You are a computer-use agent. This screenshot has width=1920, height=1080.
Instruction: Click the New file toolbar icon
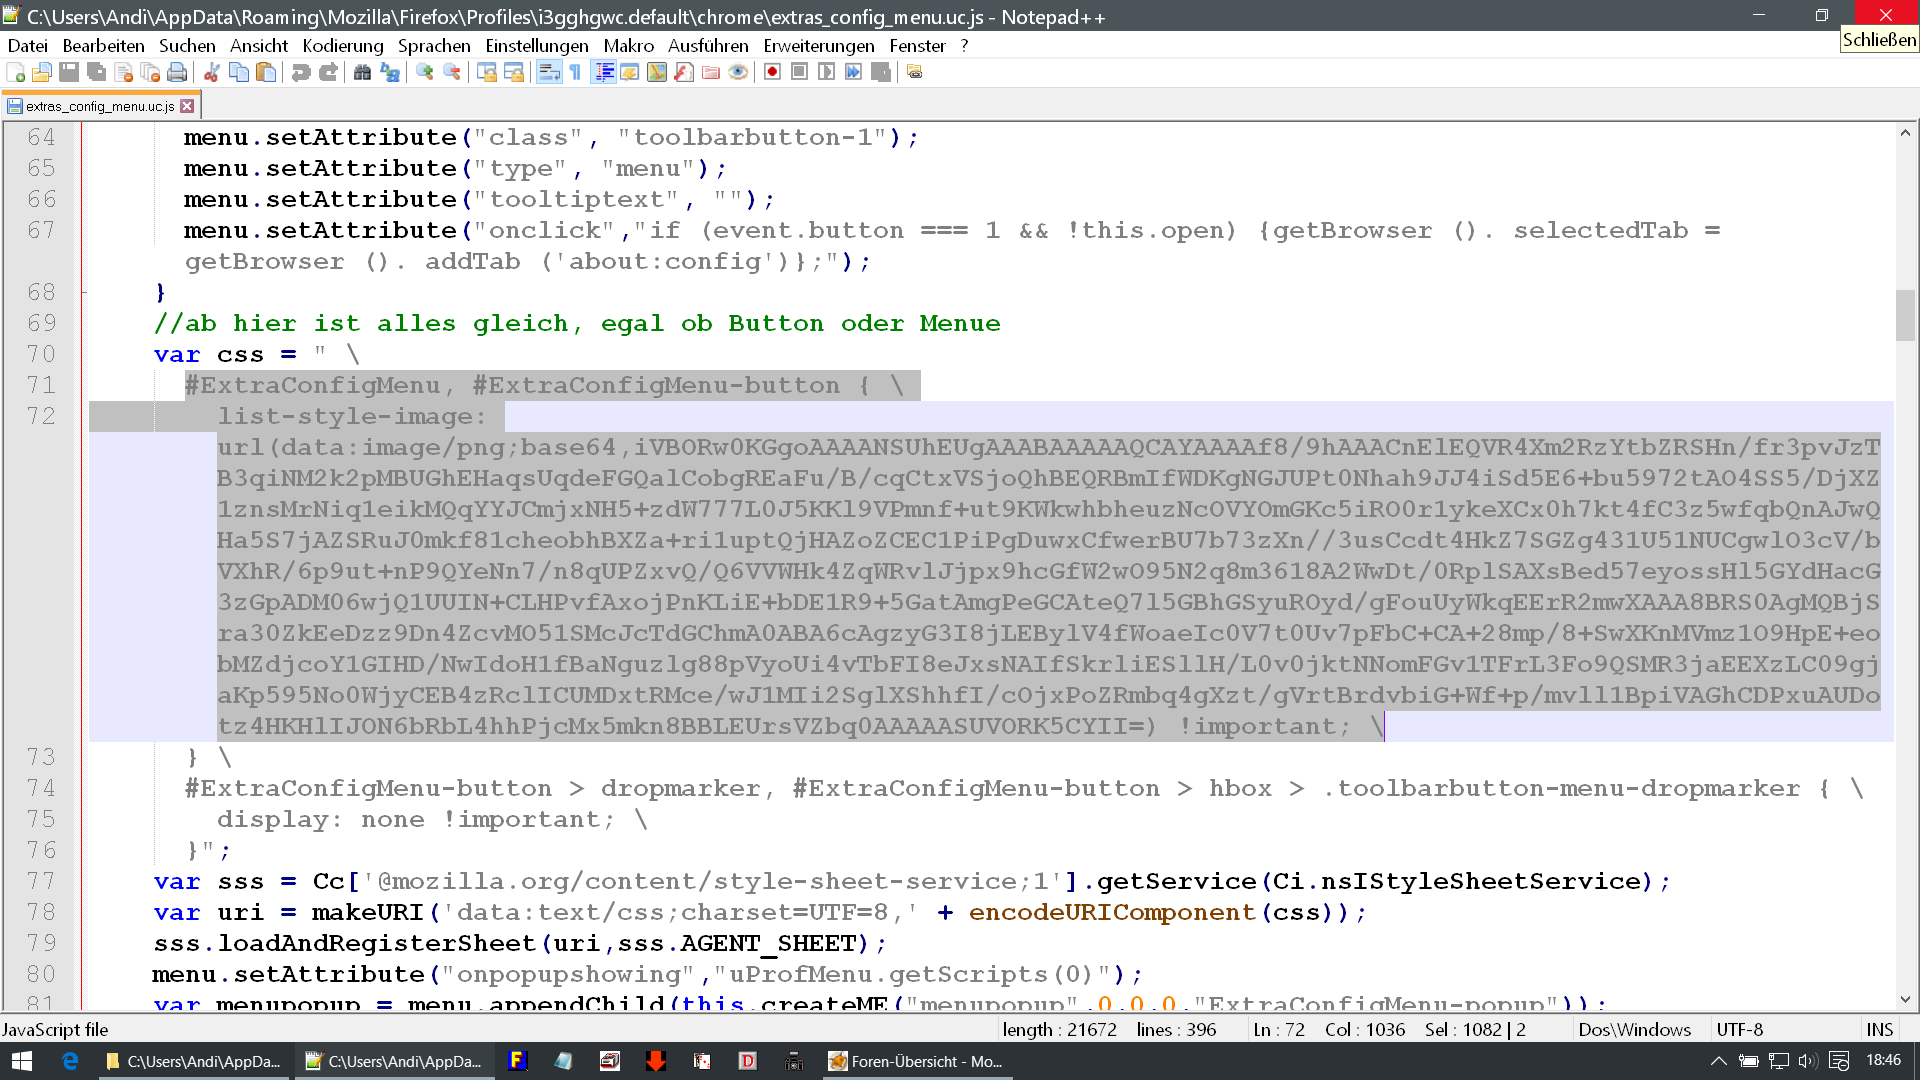pos(16,72)
